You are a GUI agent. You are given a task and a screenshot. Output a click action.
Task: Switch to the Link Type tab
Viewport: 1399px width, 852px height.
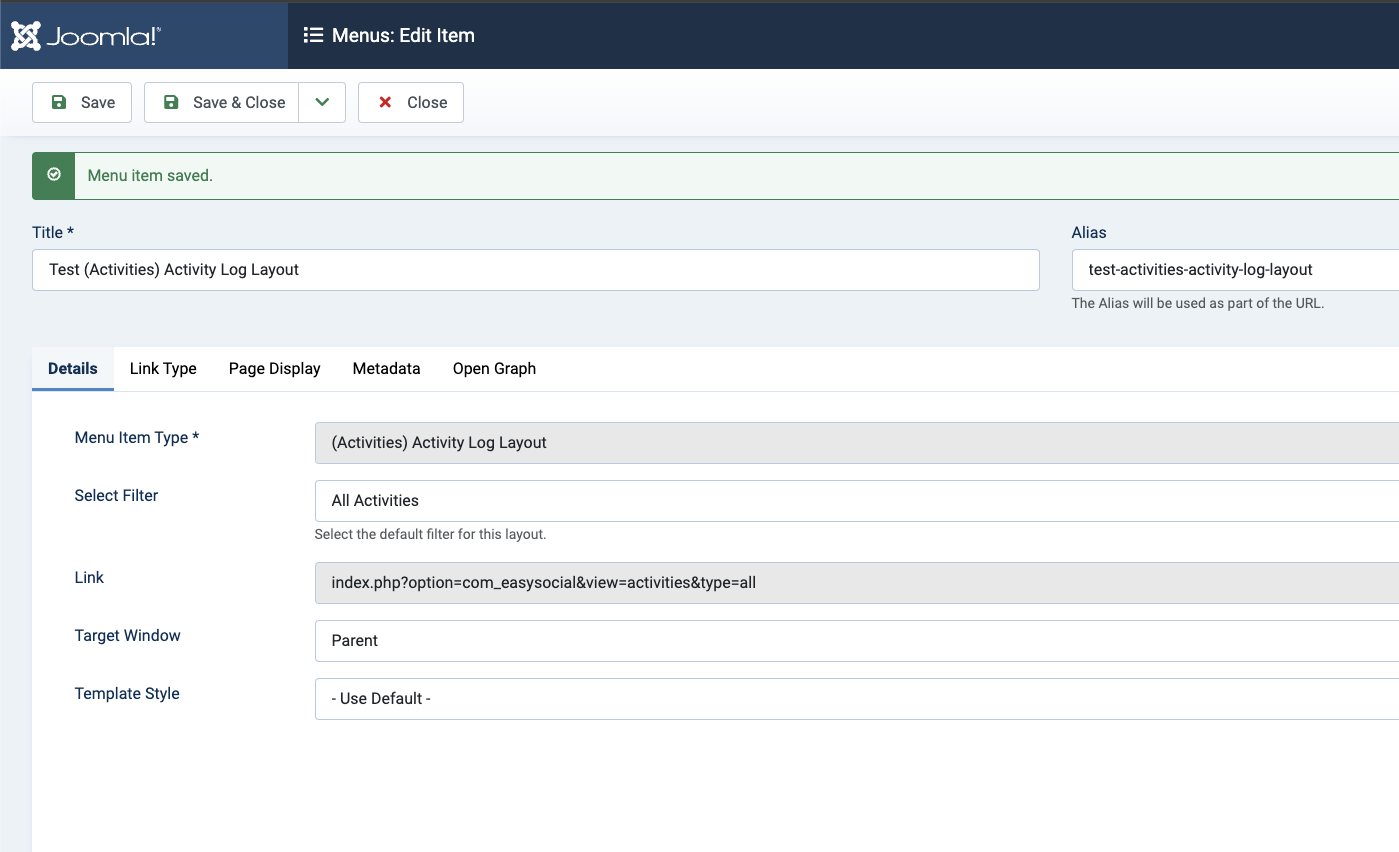point(163,369)
